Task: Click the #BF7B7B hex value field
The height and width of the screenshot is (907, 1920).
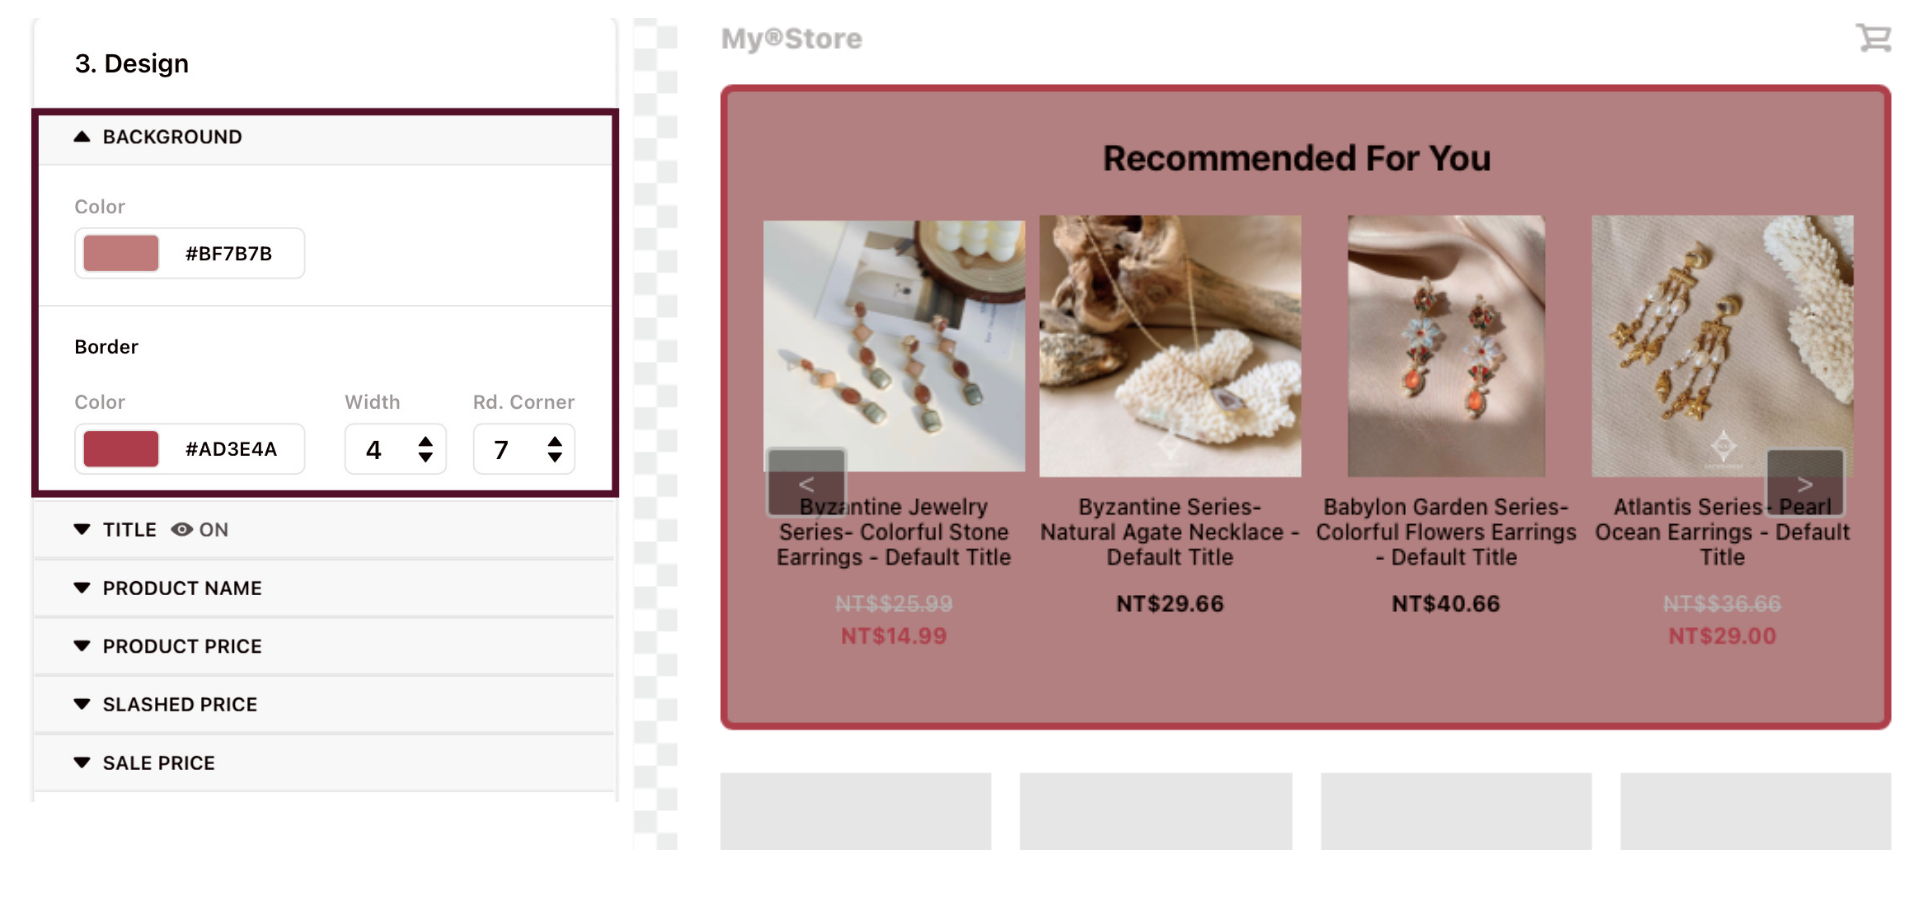Action: click(229, 253)
